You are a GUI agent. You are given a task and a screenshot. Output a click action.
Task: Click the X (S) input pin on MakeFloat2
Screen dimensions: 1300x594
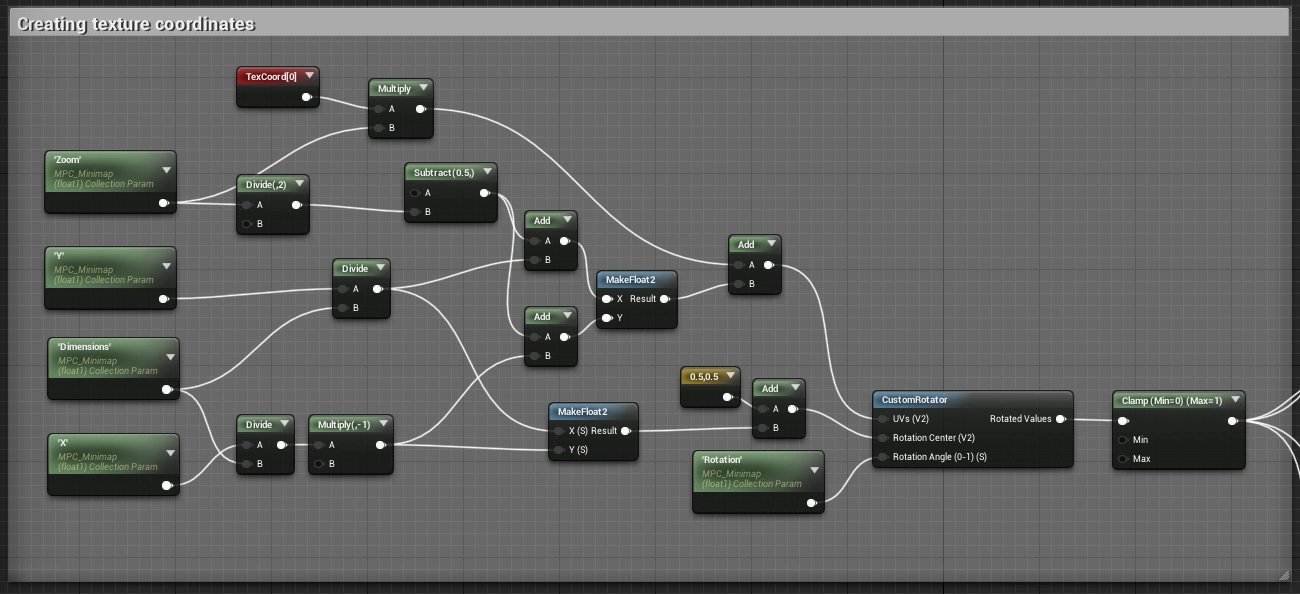(558, 431)
